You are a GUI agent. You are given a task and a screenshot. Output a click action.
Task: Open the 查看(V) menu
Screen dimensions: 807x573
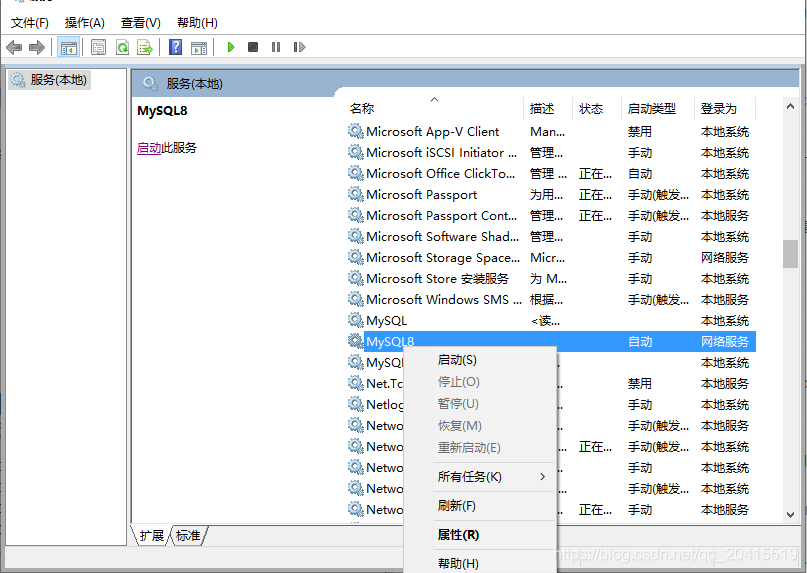pyautogui.click(x=141, y=23)
